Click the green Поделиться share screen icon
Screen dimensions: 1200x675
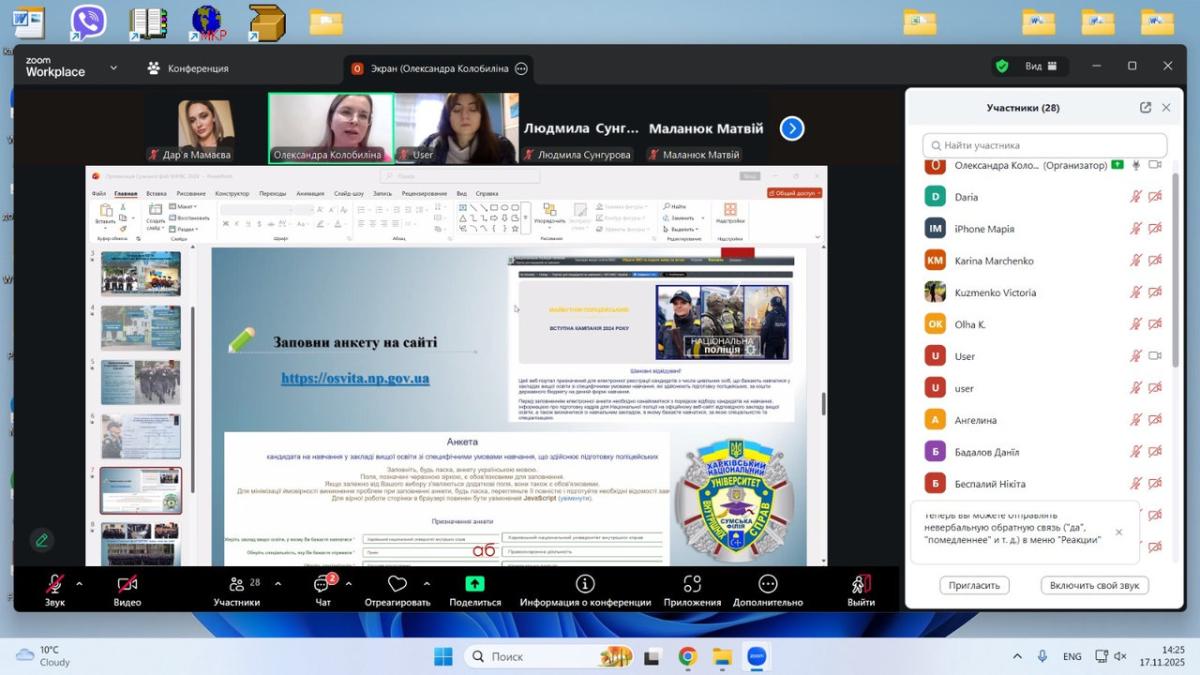[475, 584]
